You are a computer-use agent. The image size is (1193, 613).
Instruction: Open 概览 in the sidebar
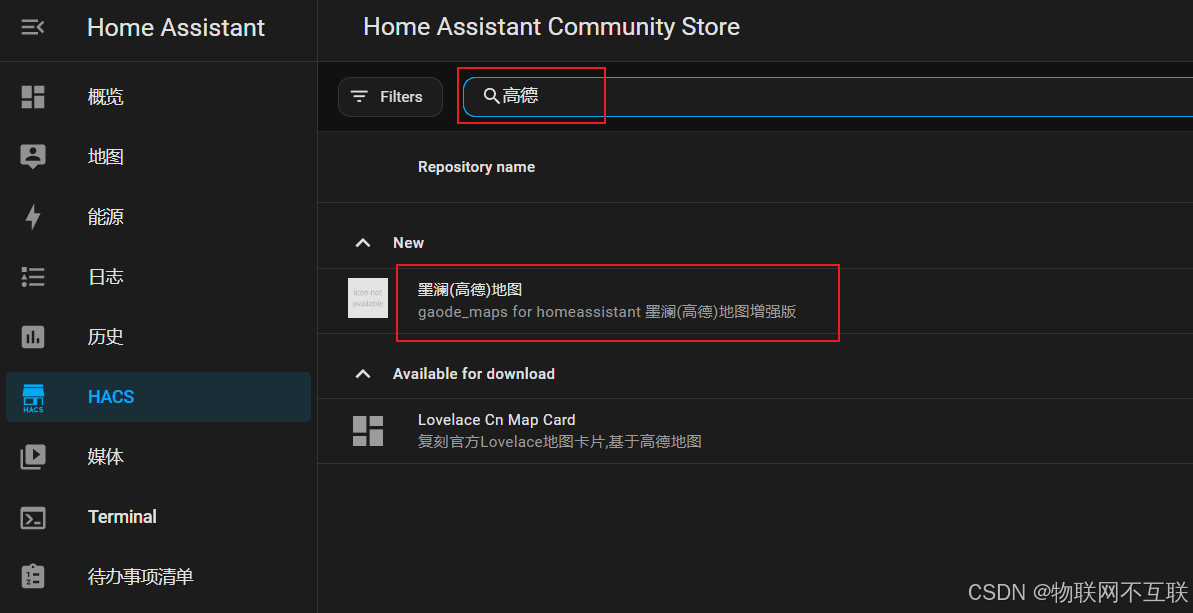tap(158, 97)
